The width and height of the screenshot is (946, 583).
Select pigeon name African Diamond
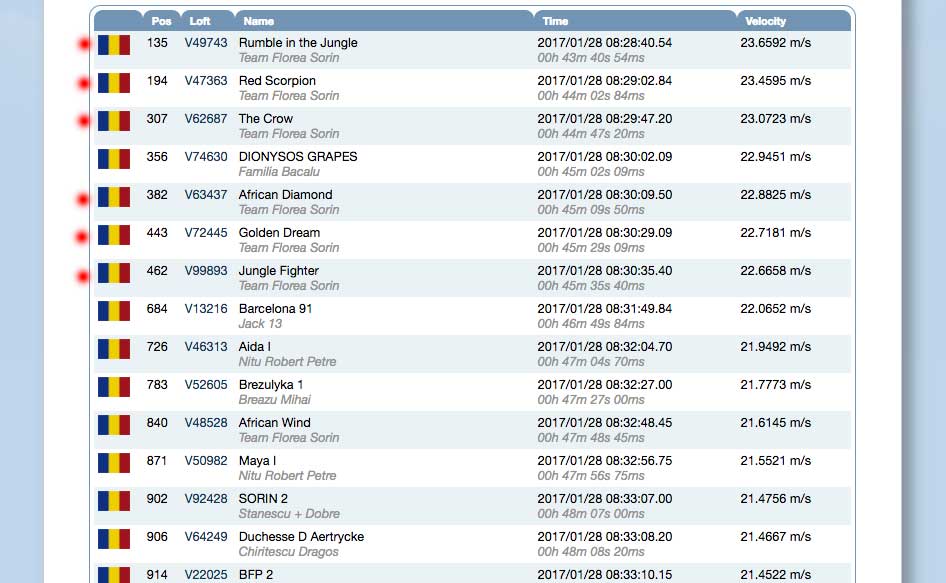[285, 195]
